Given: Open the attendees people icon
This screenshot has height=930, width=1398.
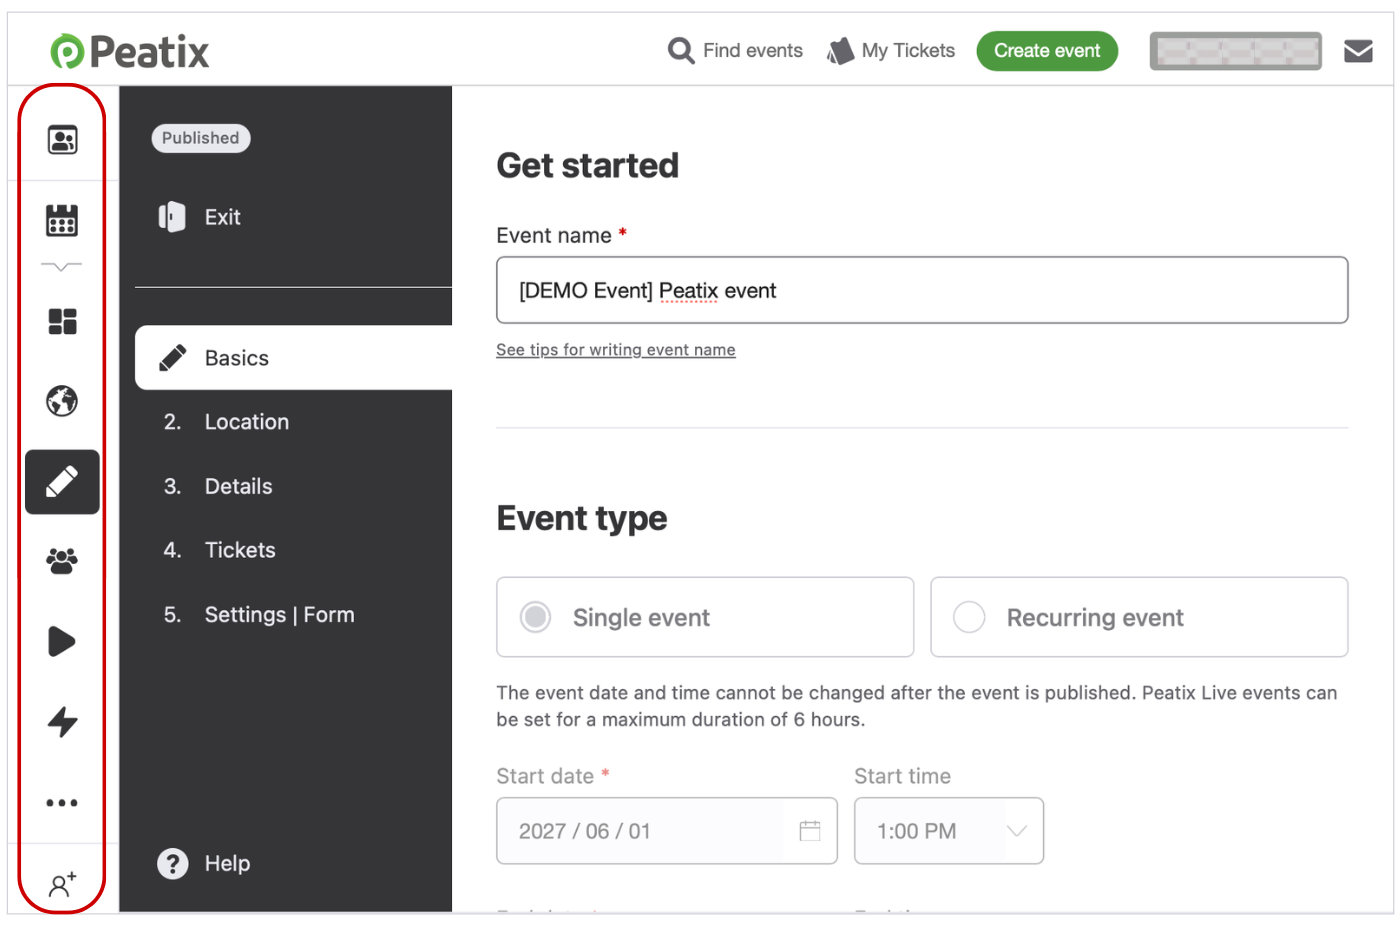Looking at the screenshot, I should tap(62, 561).
